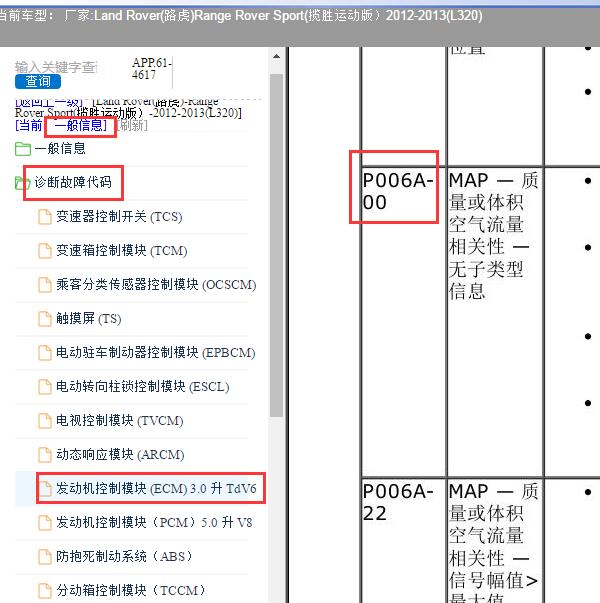The image size is (600, 603).
Task: Open 变速箱控制模块 (TCM) entry
Action: (x=122, y=250)
